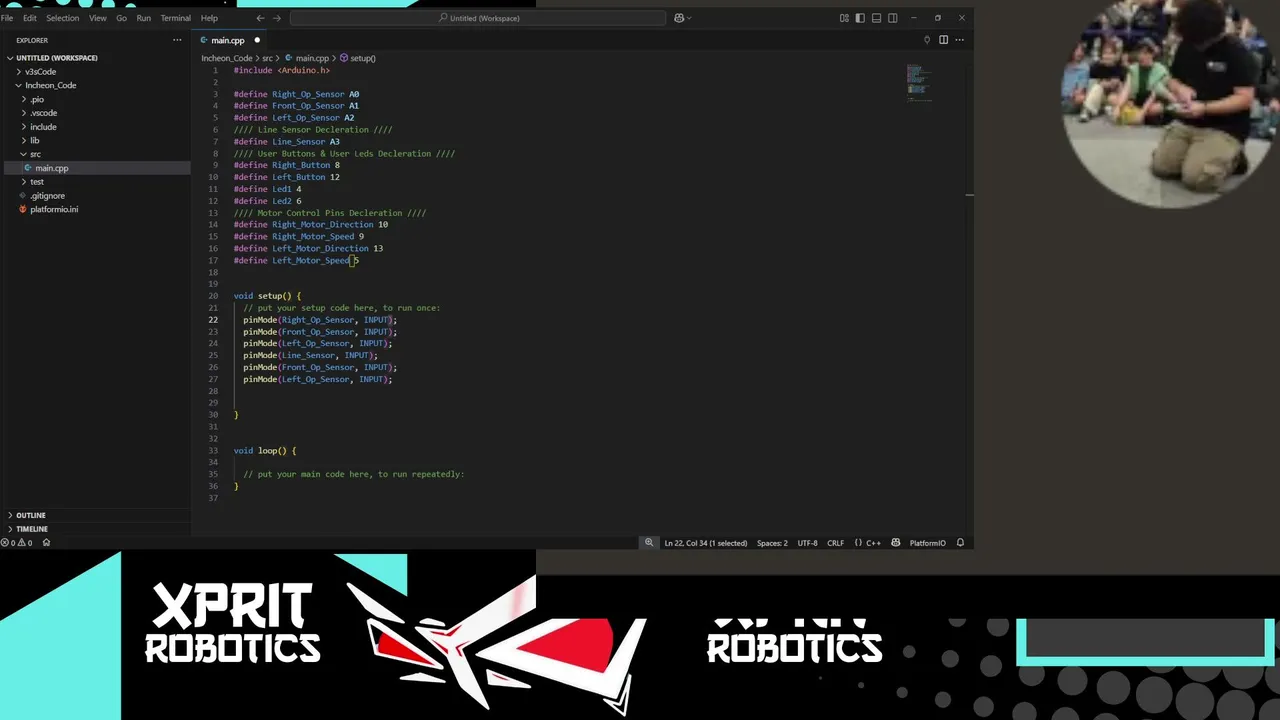1280x720 pixels.
Task: Open the Edit menu
Action: [30, 18]
